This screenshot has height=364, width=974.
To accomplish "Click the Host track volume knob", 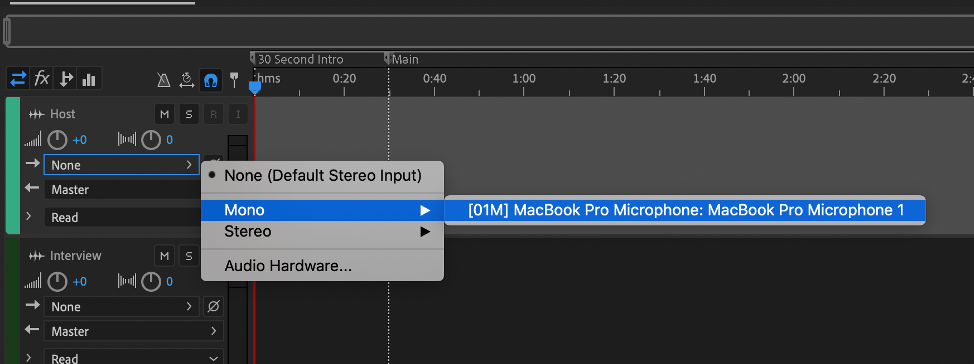I will pos(57,140).
